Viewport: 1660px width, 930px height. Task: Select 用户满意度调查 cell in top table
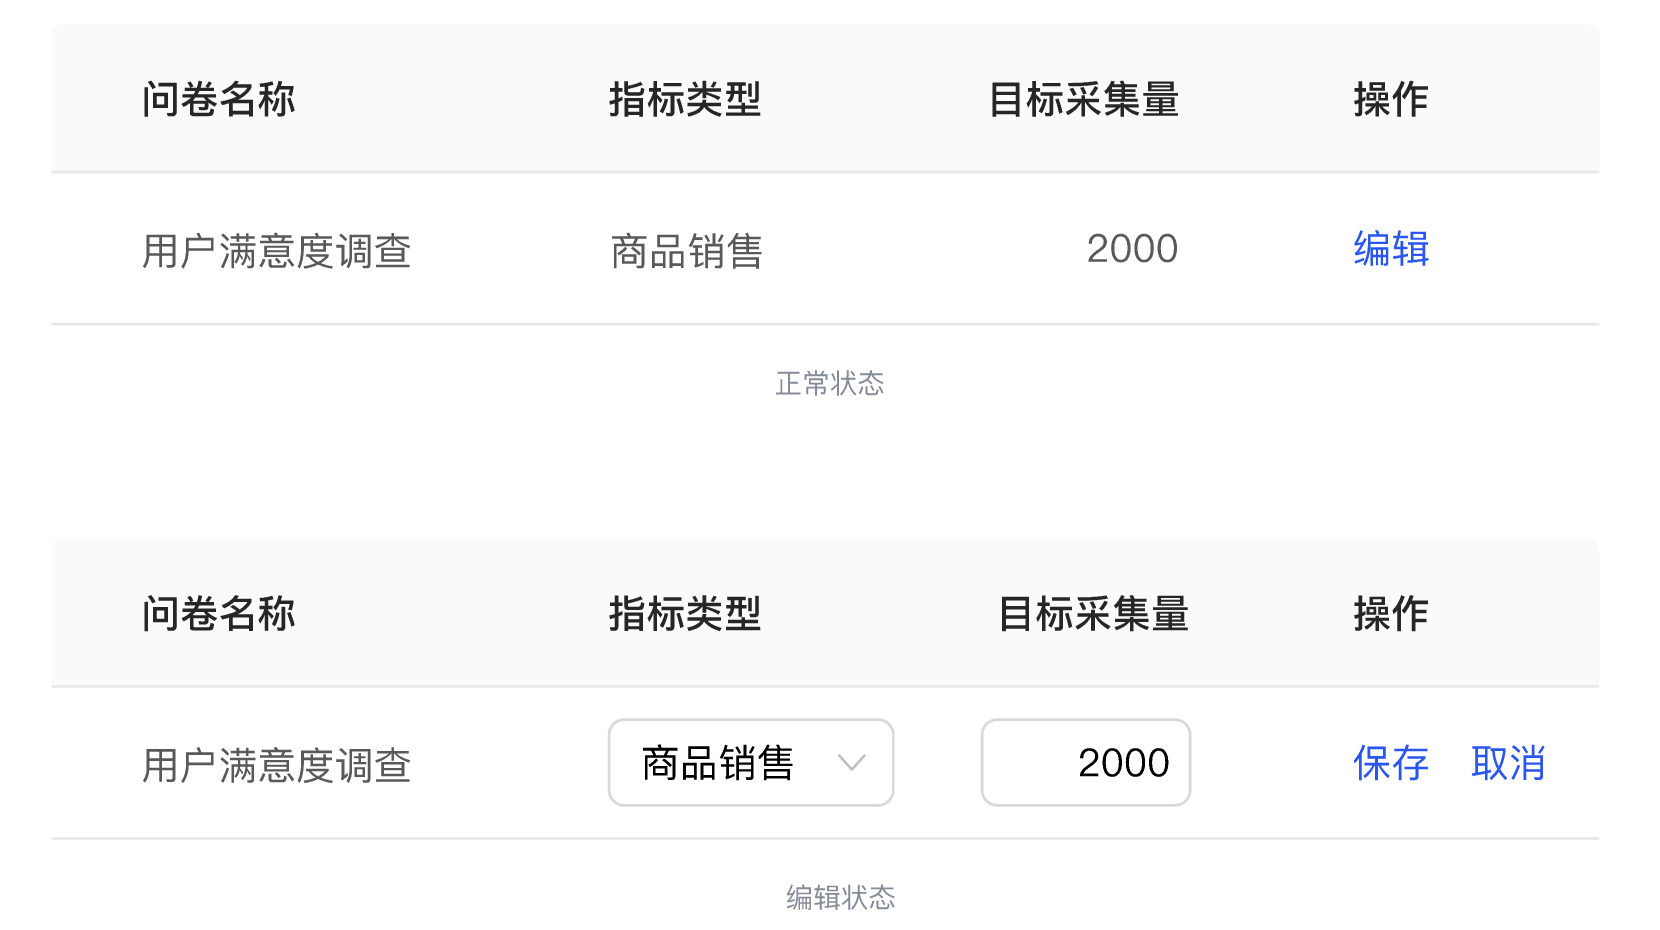click(x=277, y=251)
